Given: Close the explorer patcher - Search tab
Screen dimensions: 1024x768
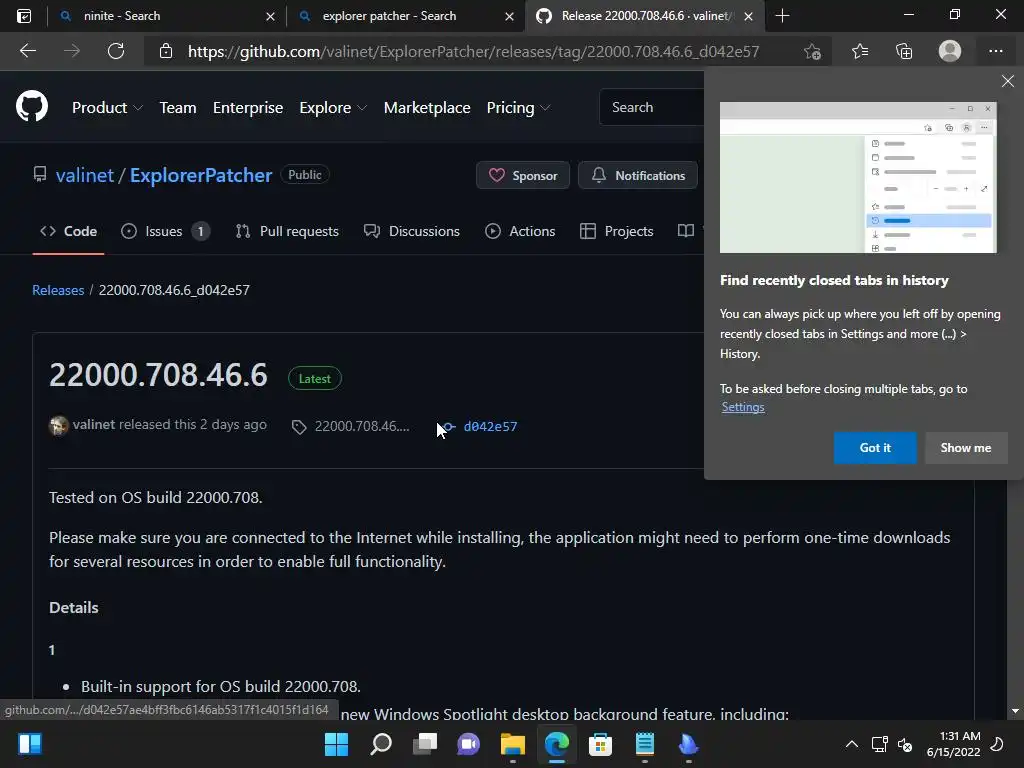Looking at the screenshot, I should 509,16.
